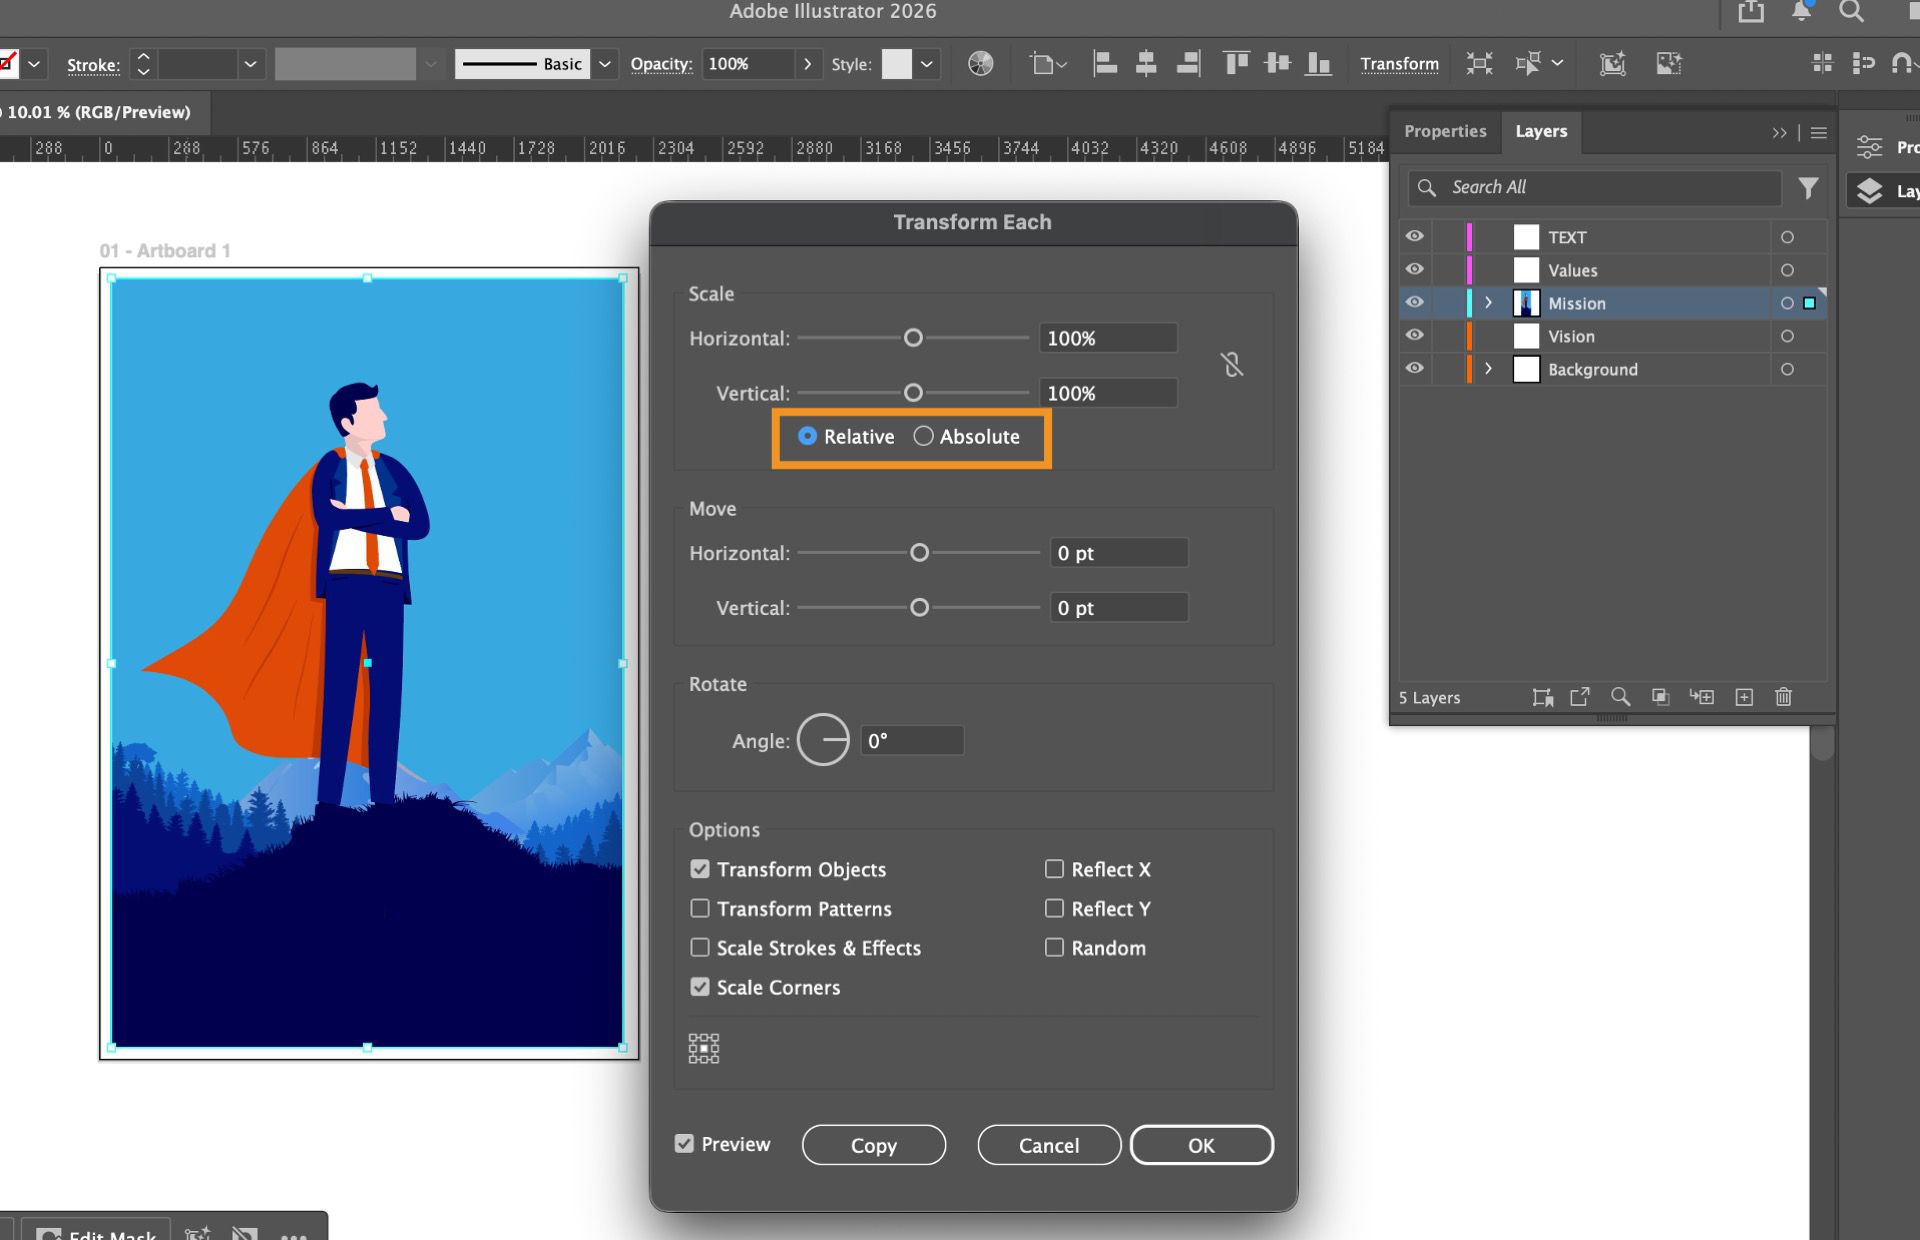
Task: Expand the Mission layer contents
Action: (x=1487, y=303)
